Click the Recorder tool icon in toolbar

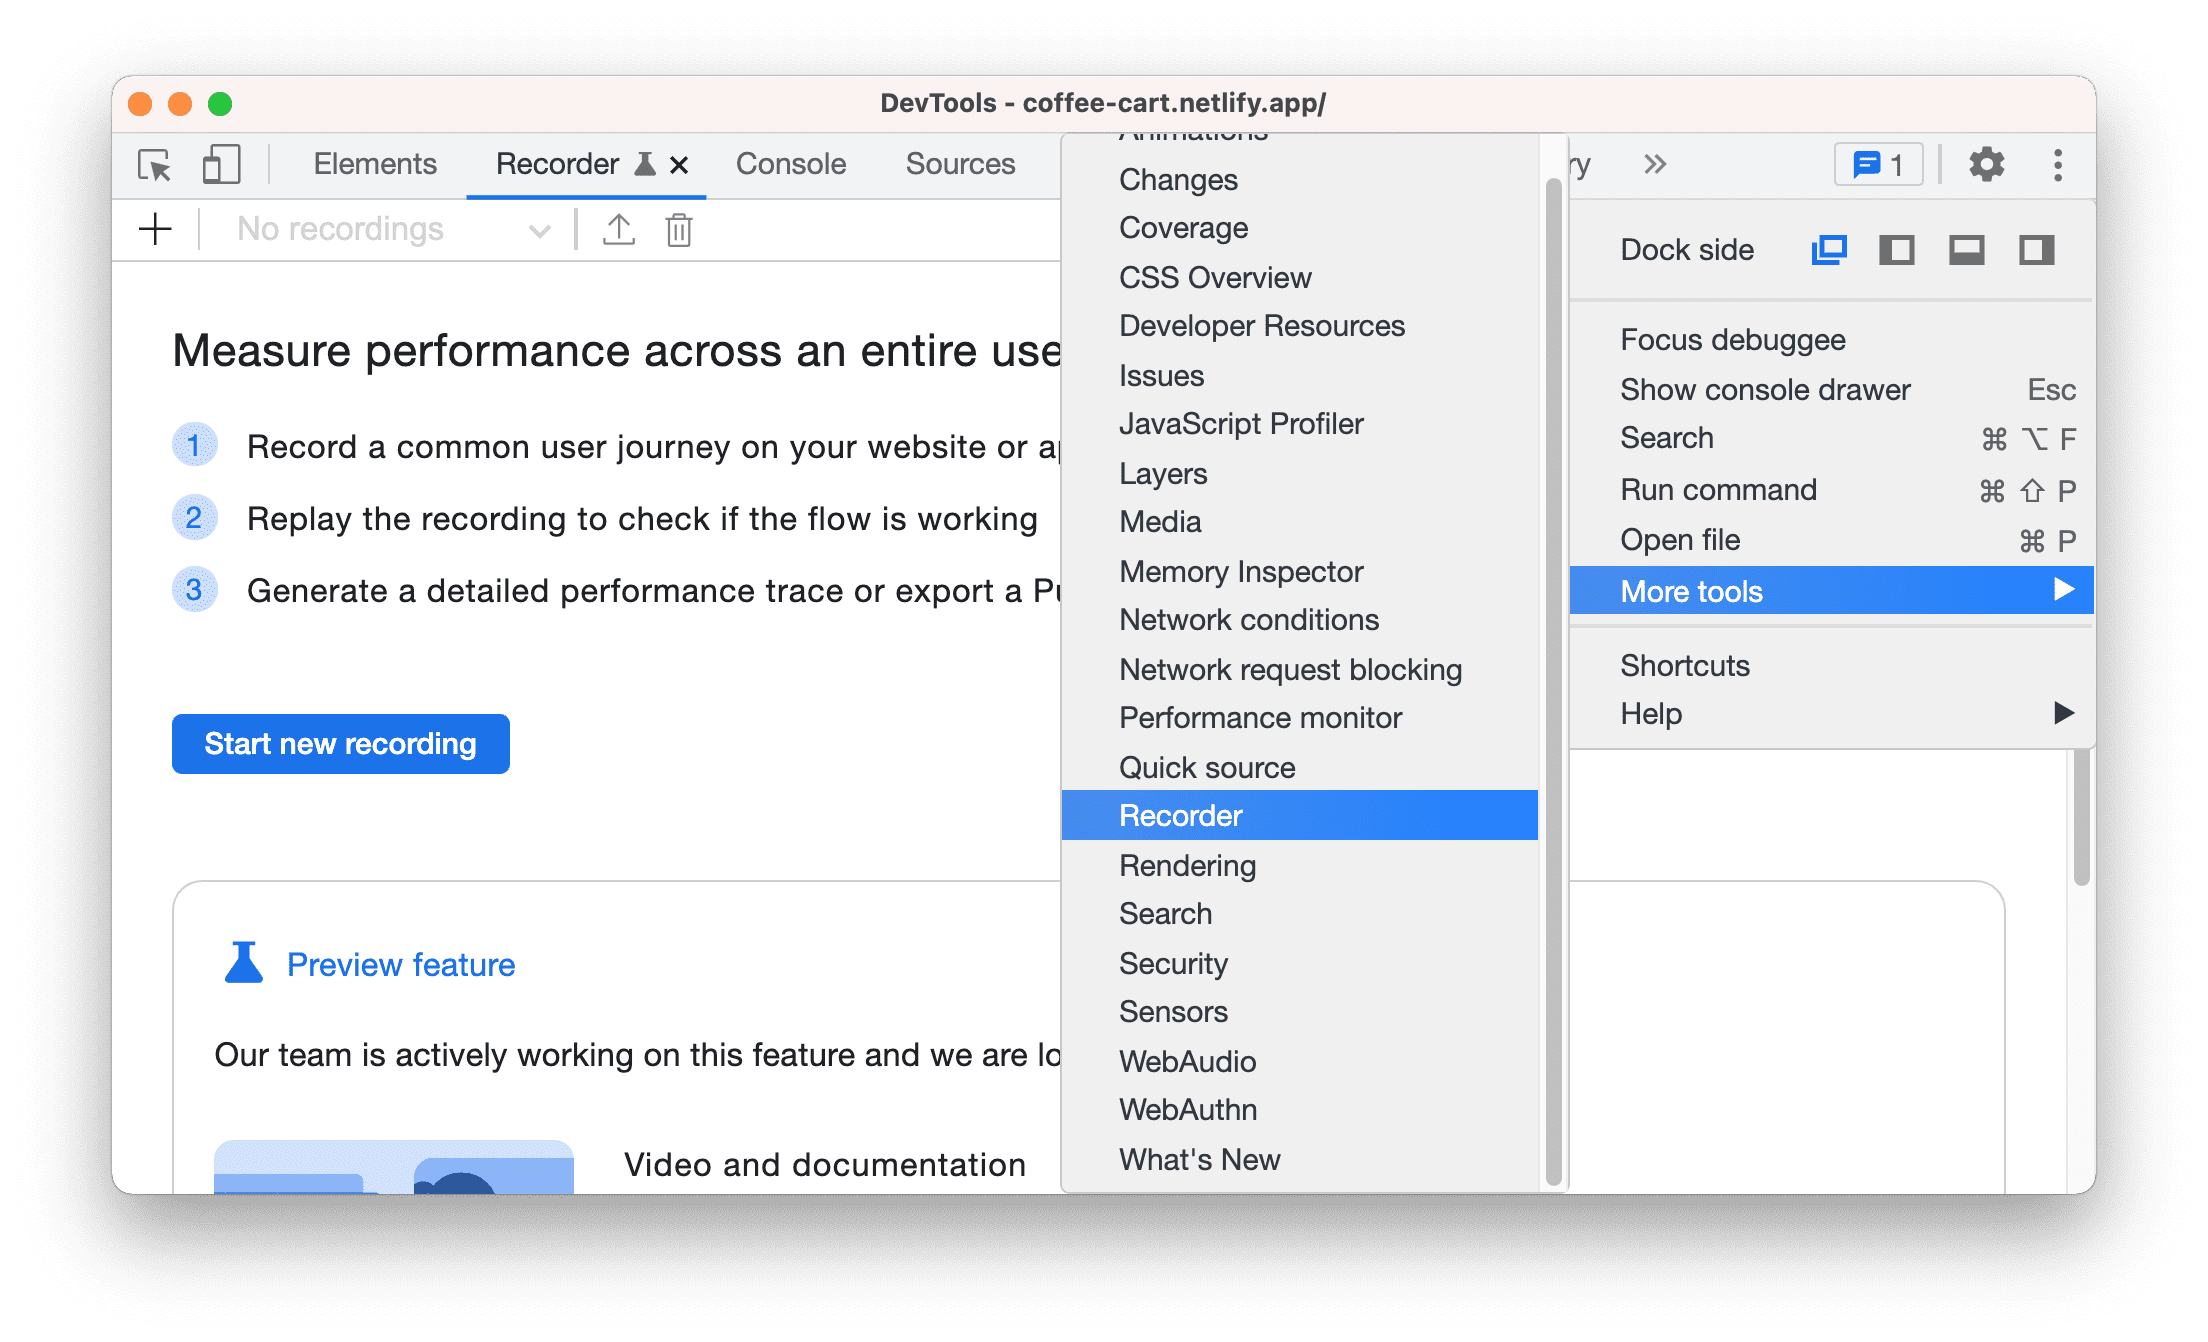[643, 164]
